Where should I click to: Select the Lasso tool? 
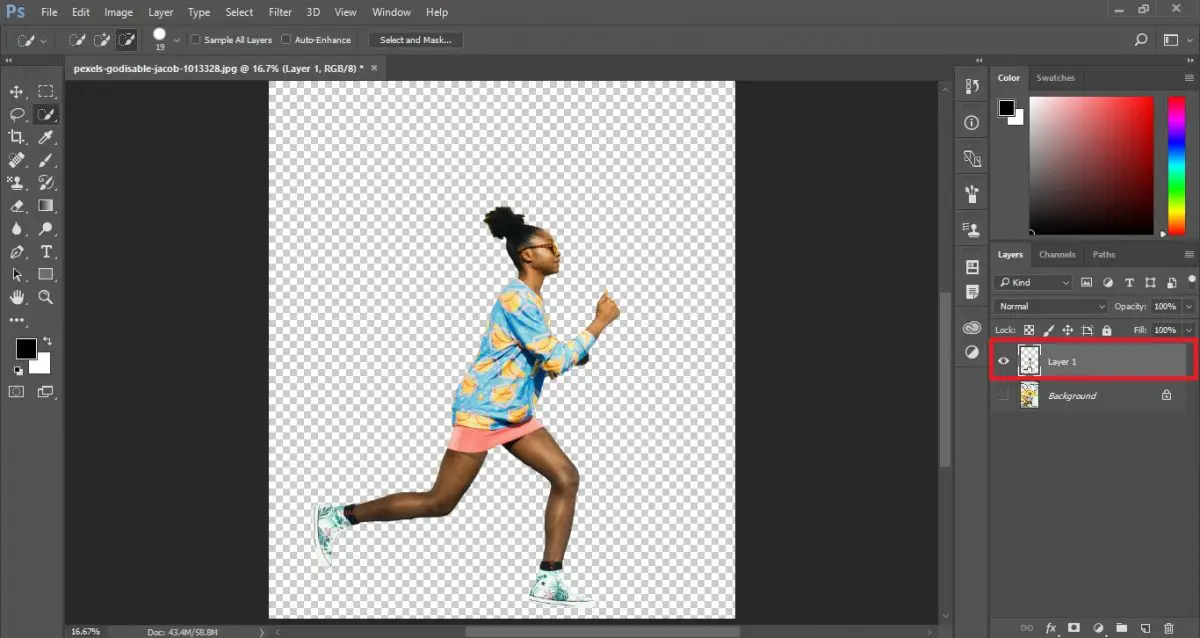click(x=16, y=114)
